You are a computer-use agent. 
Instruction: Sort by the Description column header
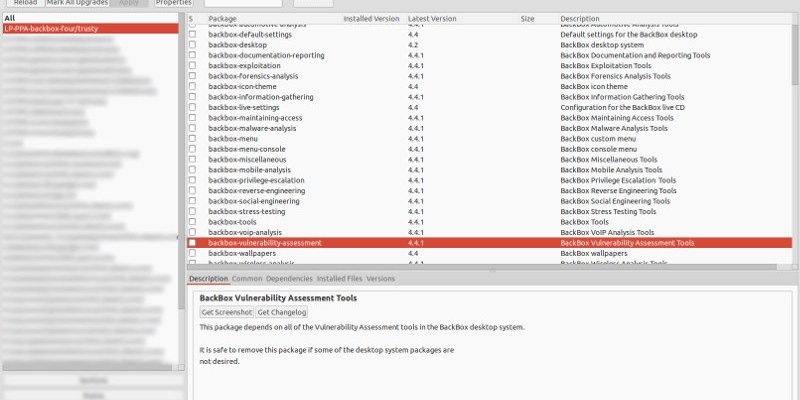point(580,19)
